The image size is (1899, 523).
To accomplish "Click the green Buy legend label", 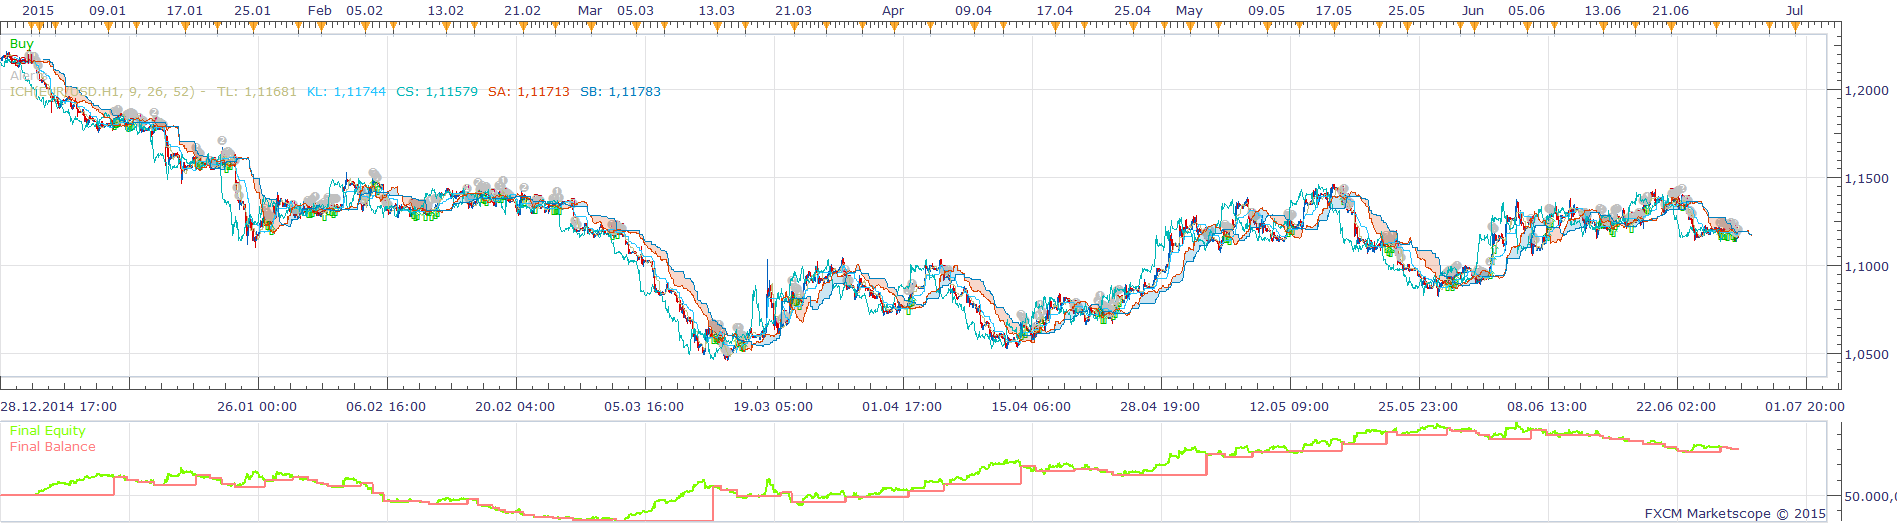I will pos(21,44).
